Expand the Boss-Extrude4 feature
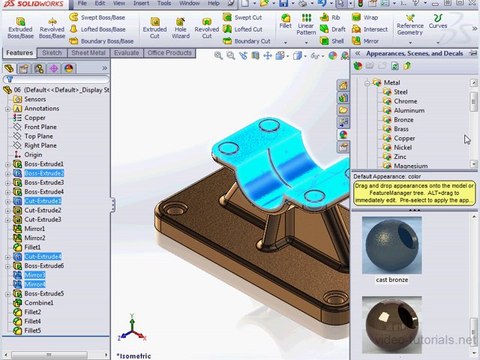480x360 pixels. [7, 192]
